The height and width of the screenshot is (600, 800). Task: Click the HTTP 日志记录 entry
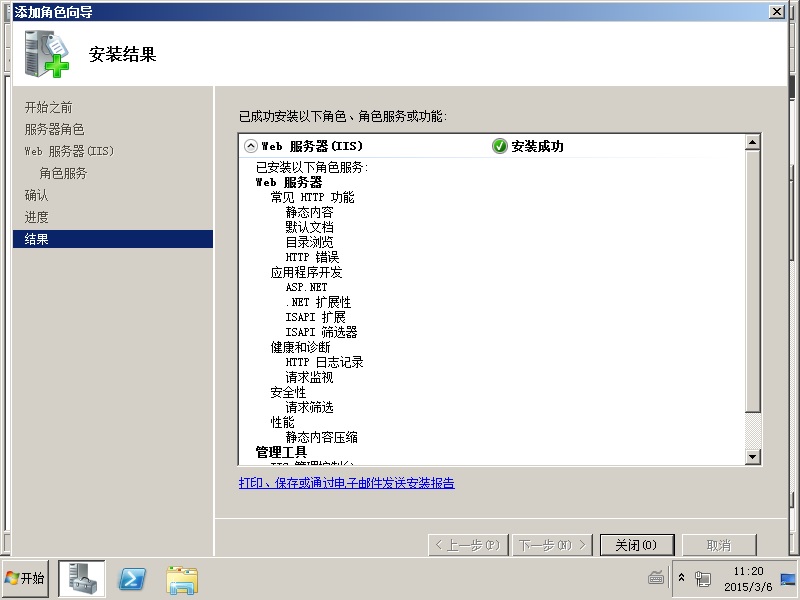pyautogui.click(x=324, y=362)
